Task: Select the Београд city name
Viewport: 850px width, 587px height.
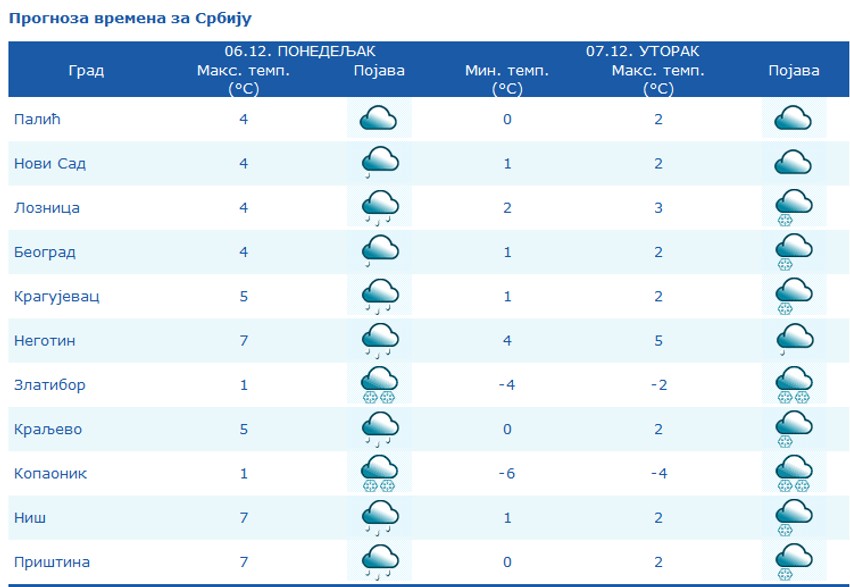Action: point(44,252)
